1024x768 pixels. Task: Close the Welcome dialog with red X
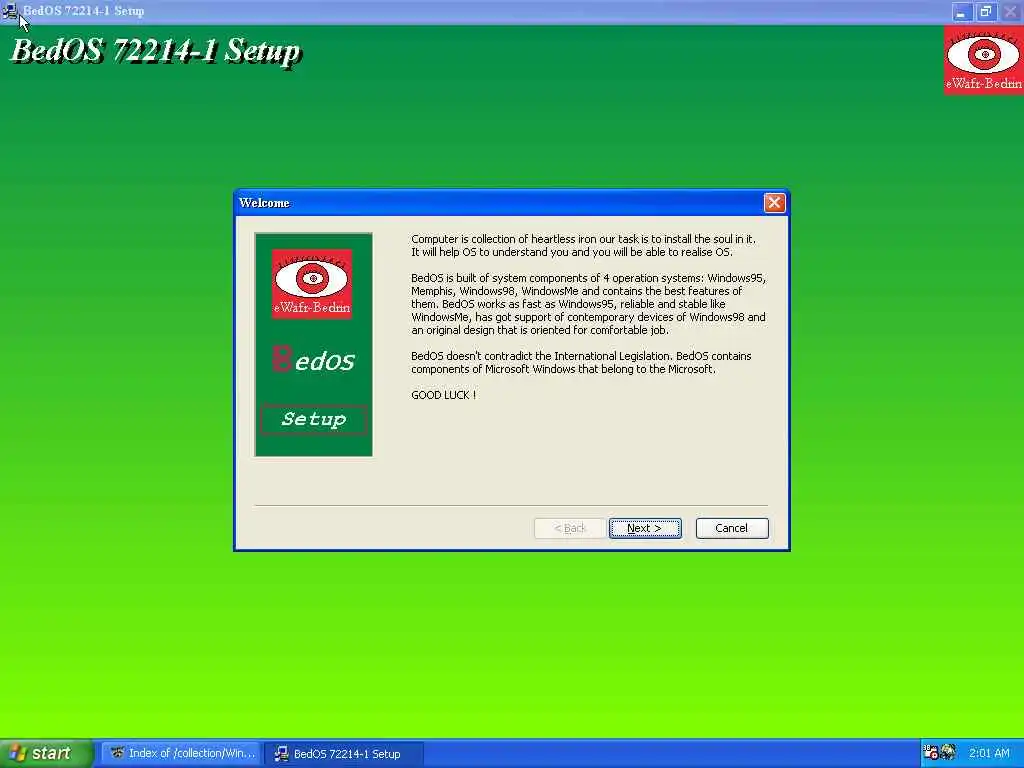point(774,202)
